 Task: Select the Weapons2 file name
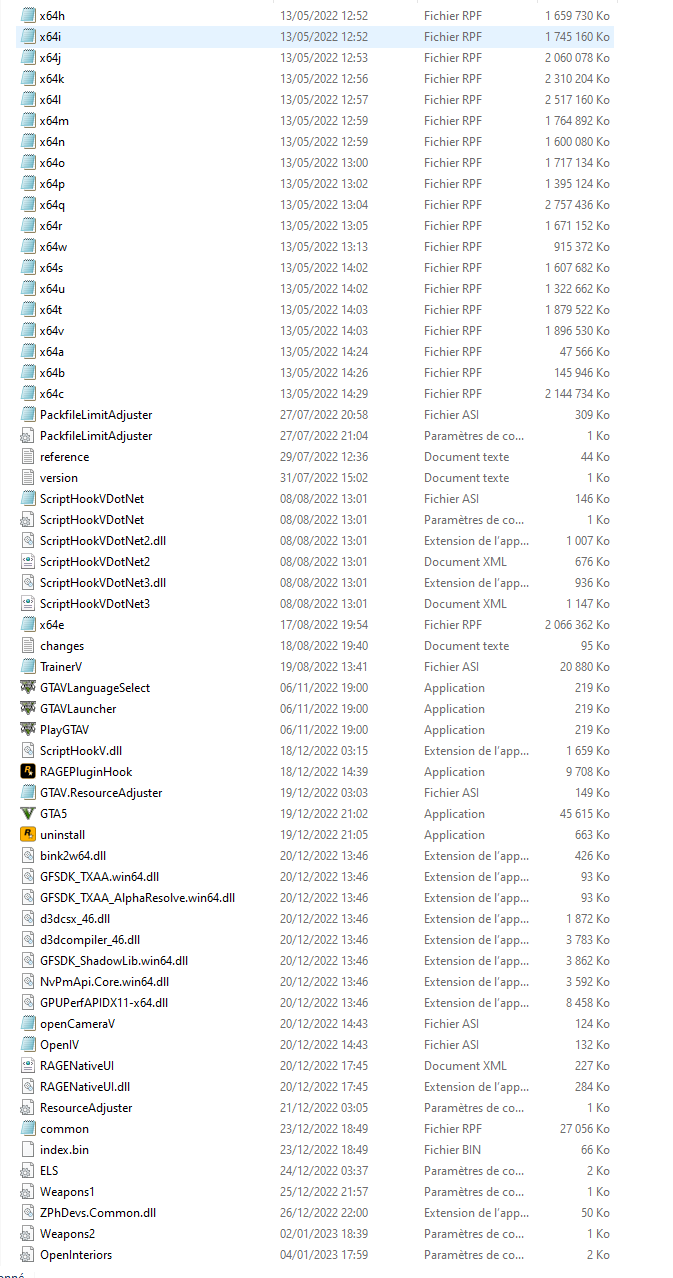tap(68, 1233)
